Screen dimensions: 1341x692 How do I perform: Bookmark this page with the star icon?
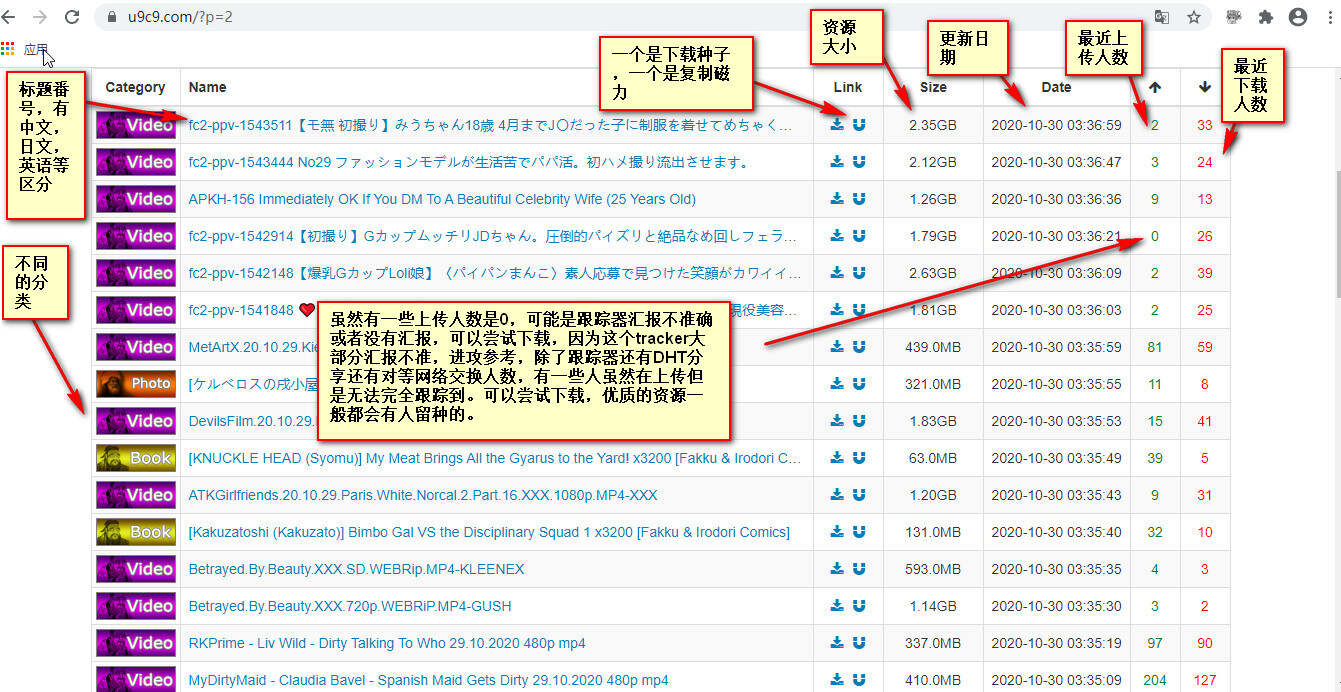[1194, 17]
